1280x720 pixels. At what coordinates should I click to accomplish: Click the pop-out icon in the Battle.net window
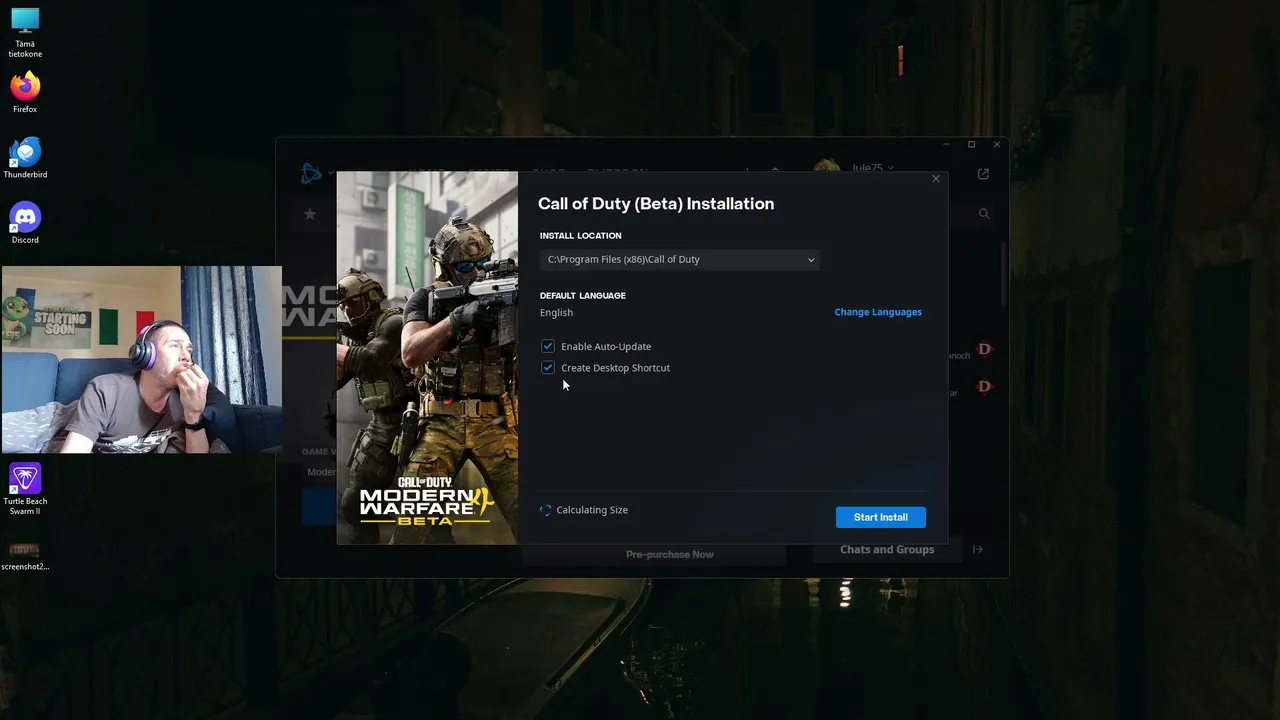click(x=983, y=174)
